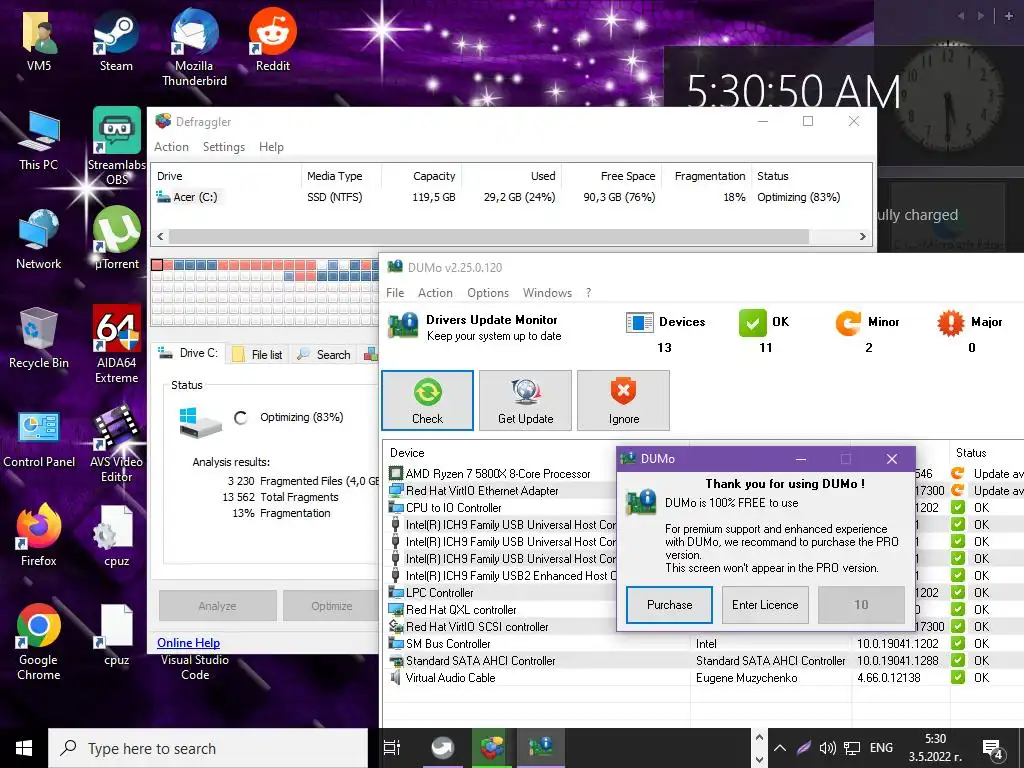Viewport: 1024px width, 768px height.
Task: Click the Defraggler horizontal scrollbar thumb
Action: [488, 236]
